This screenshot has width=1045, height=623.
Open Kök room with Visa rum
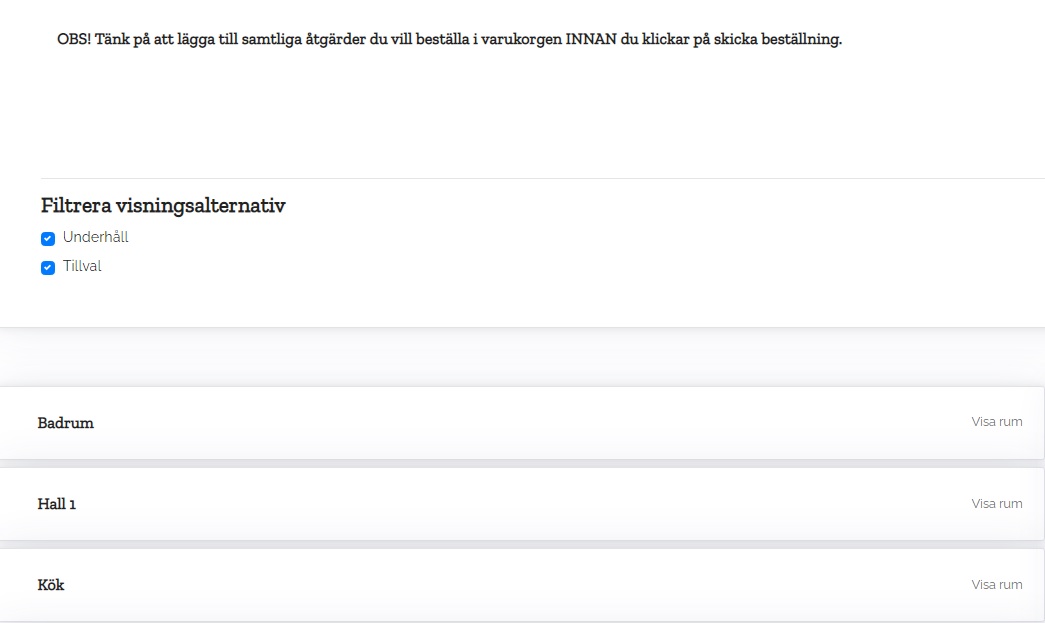pos(996,585)
